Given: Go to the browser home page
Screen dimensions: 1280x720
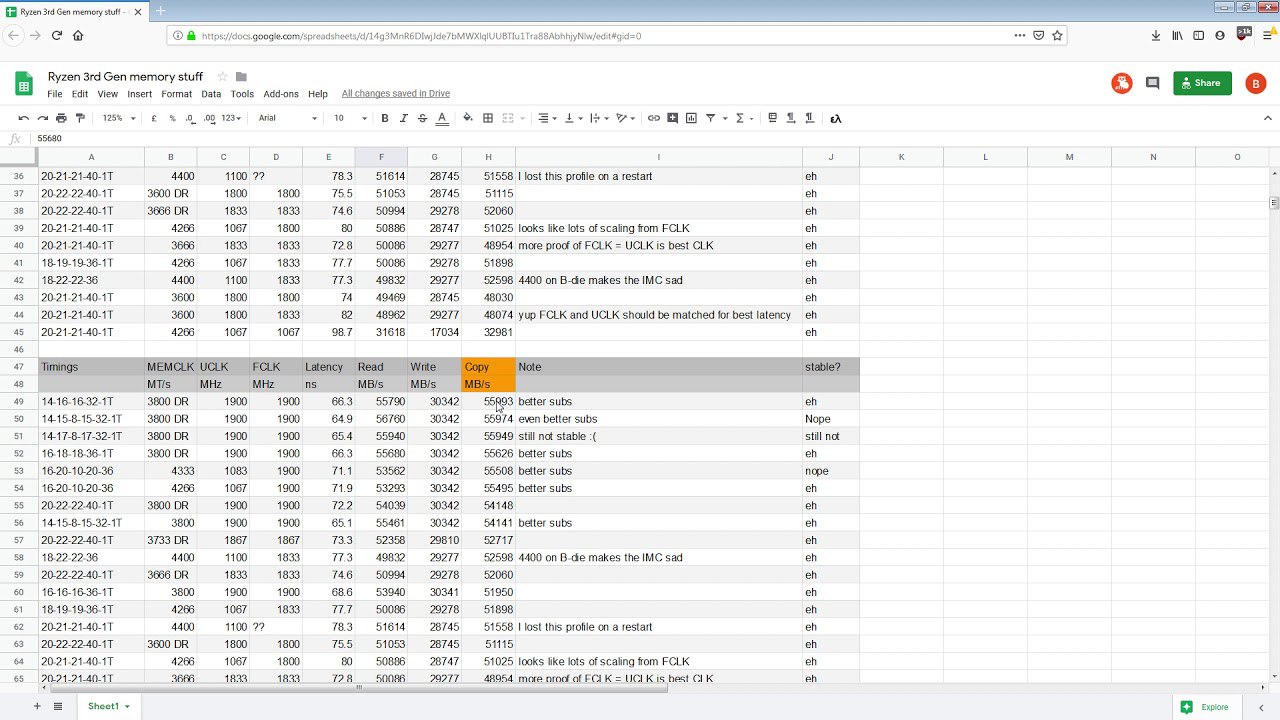Looking at the screenshot, I should click(x=78, y=35).
